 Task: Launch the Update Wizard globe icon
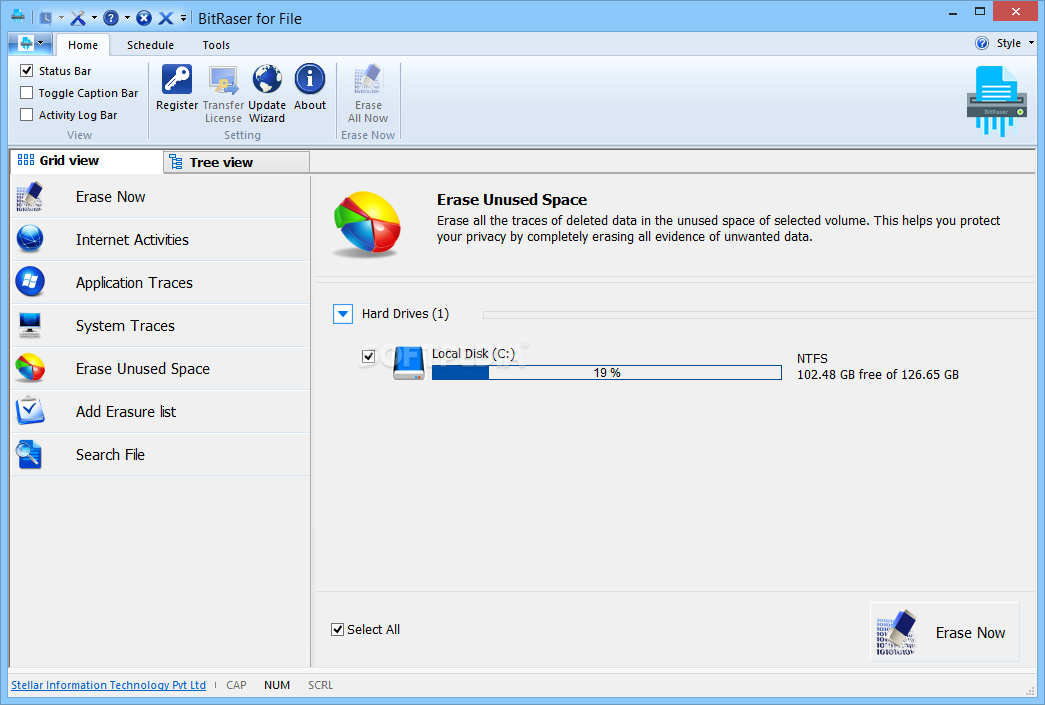267,79
